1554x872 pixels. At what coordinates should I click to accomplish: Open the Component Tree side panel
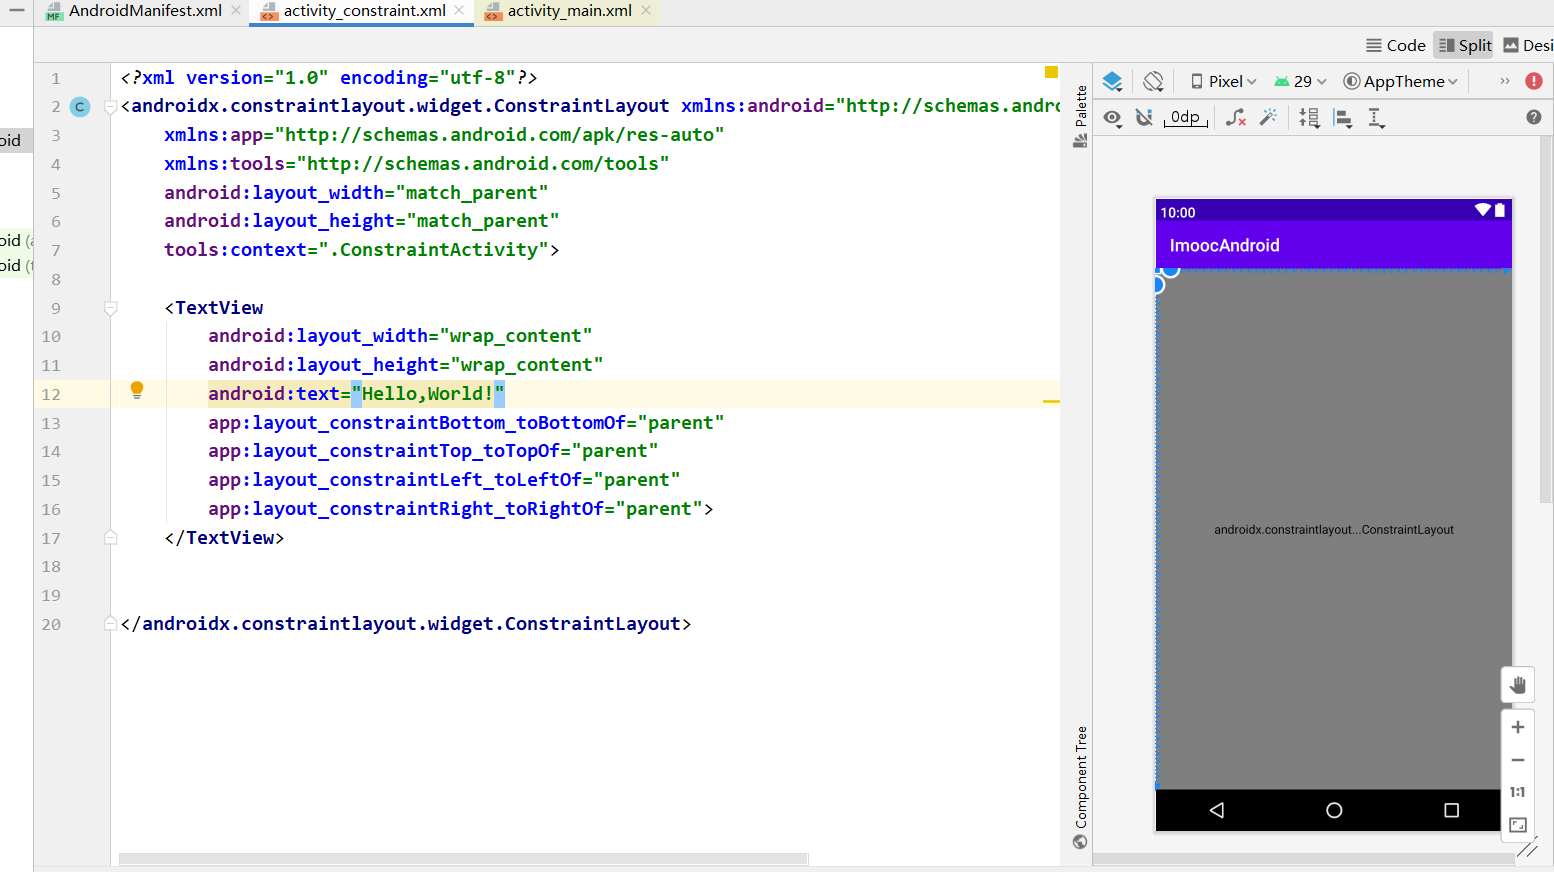coord(1080,788)
